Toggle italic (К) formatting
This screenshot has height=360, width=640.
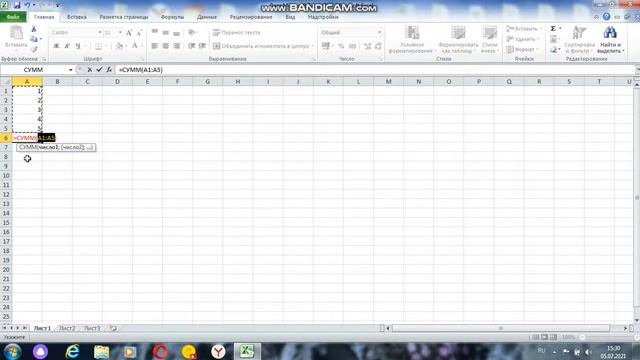(x=67, y=46)
